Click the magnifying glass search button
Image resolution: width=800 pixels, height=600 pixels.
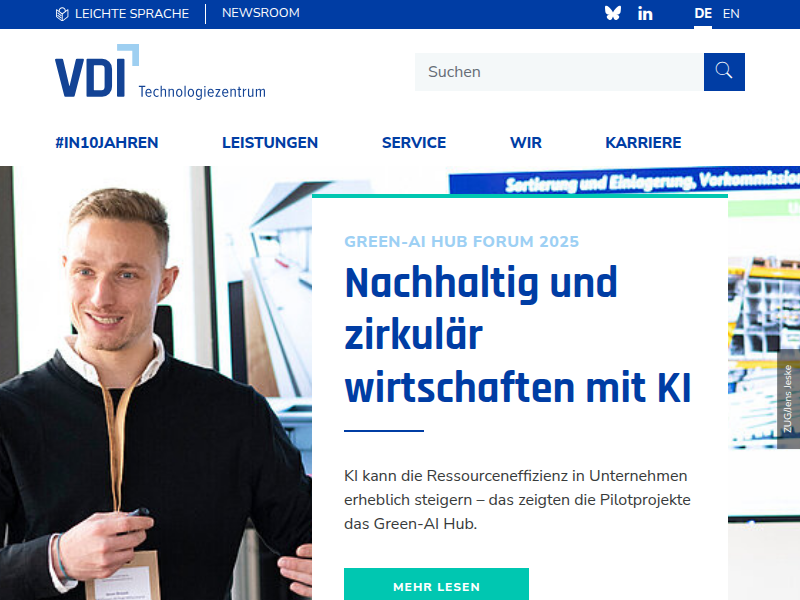tap(724, 72)
